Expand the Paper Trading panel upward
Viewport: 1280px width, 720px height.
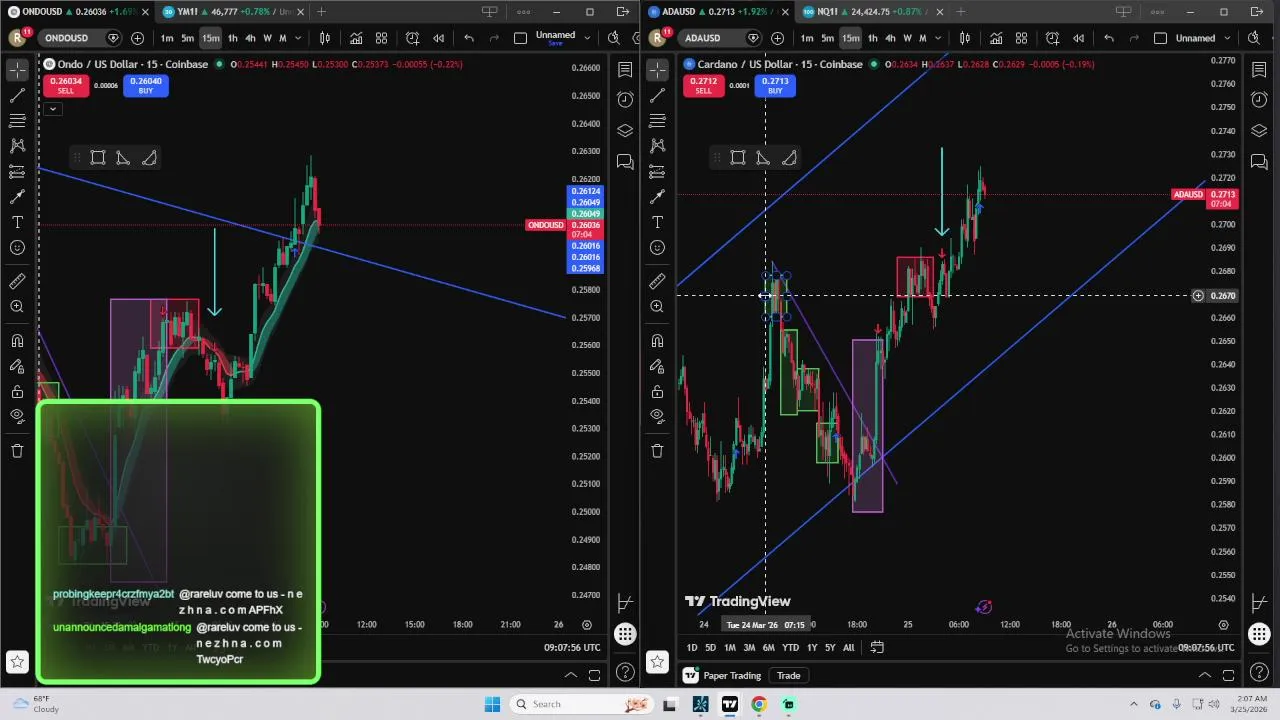point(1205,676)
